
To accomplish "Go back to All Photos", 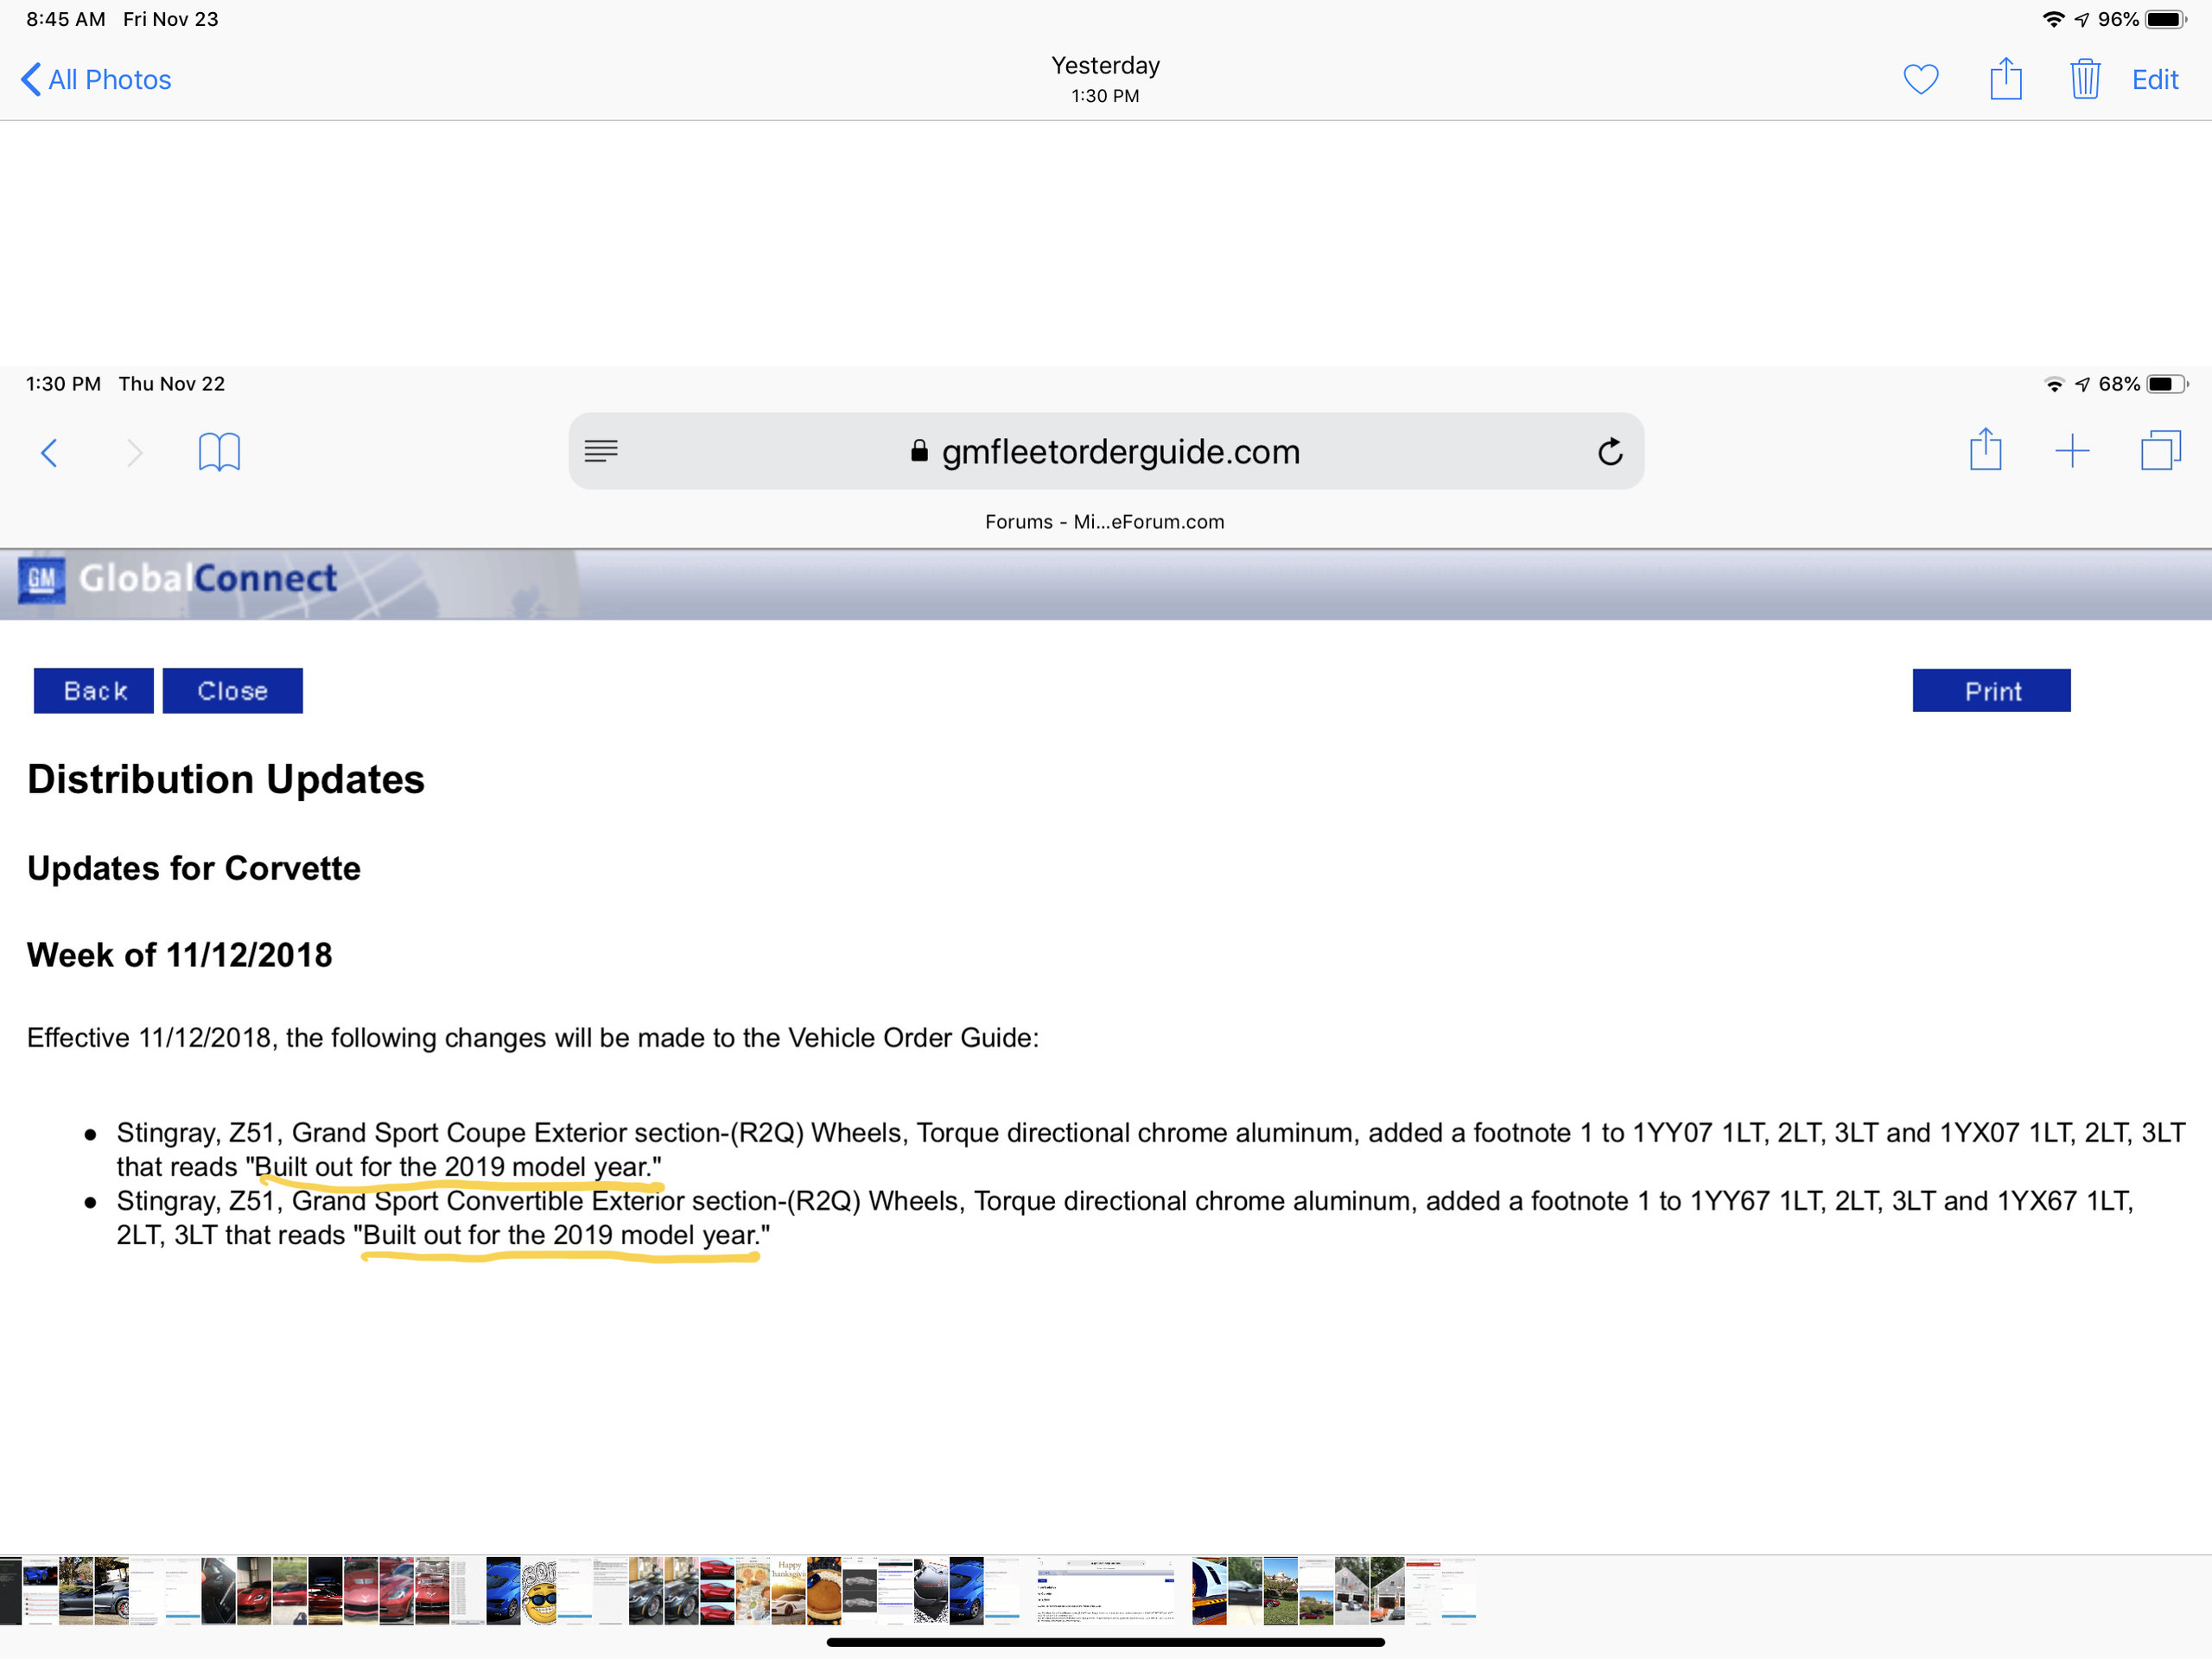I will (96, 79).
